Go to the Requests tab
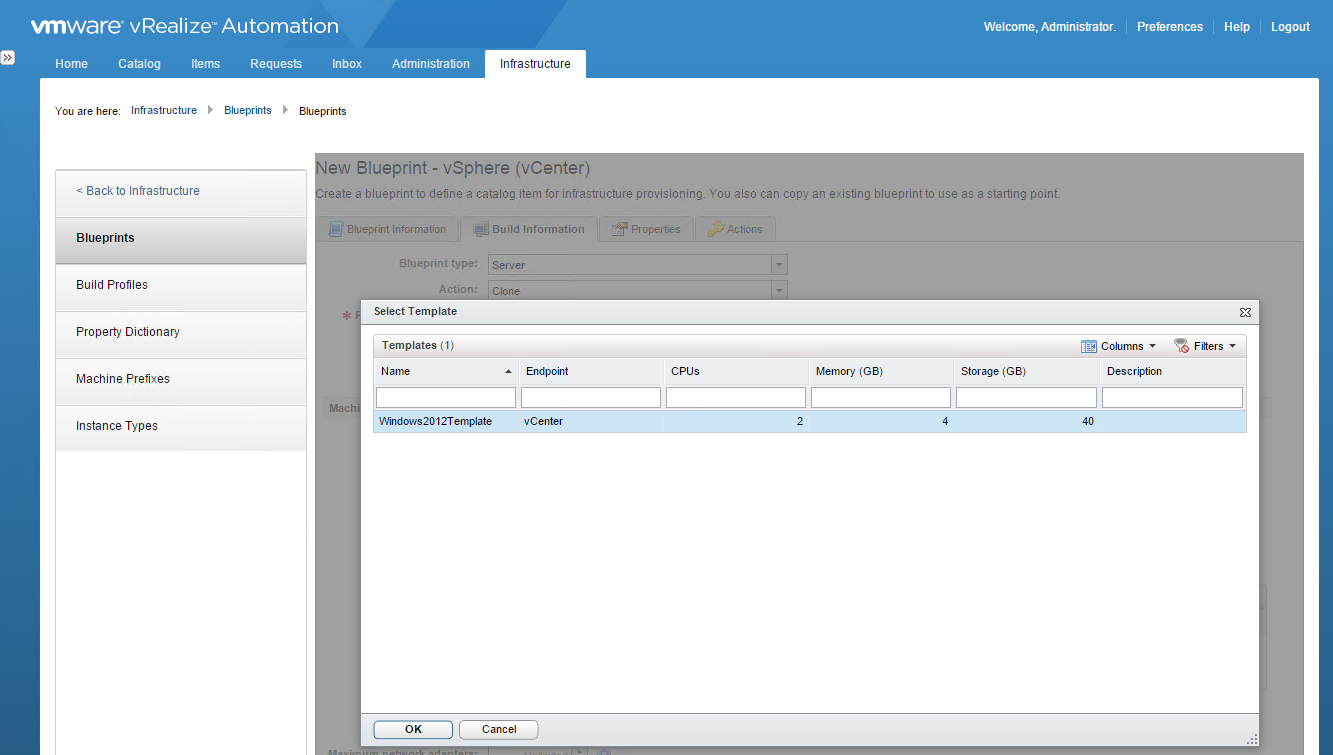Screen dimensions: 1333x755 point(276,64)
